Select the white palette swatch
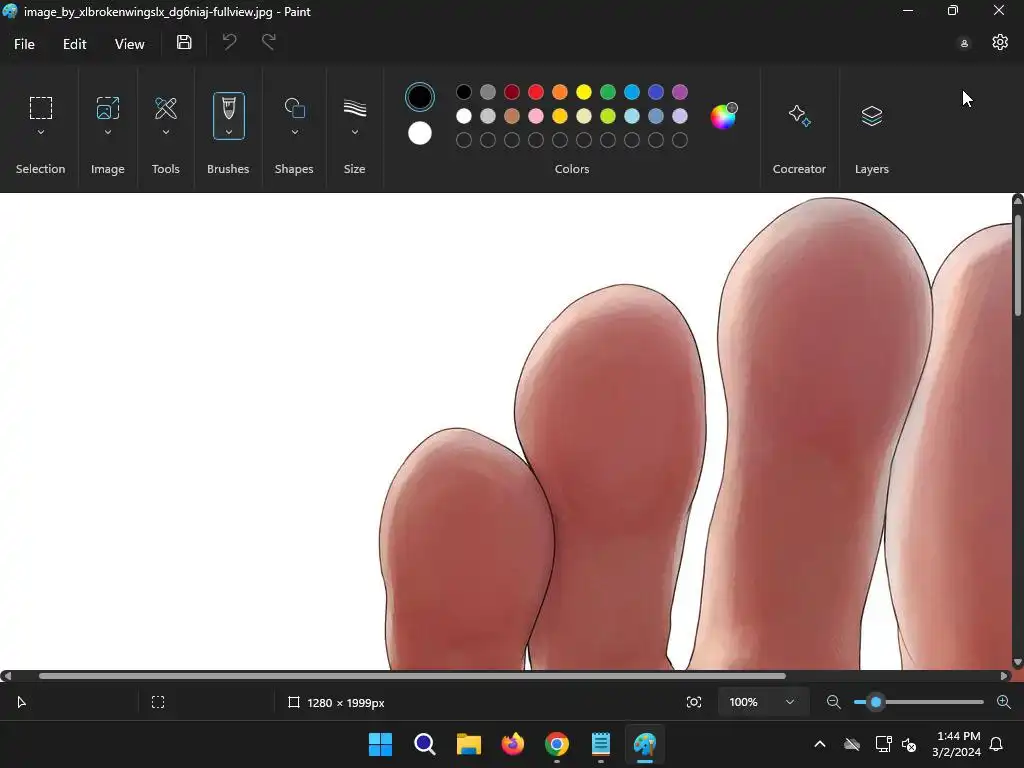Viewport: 1024px width, 768px height. (464, 116)
